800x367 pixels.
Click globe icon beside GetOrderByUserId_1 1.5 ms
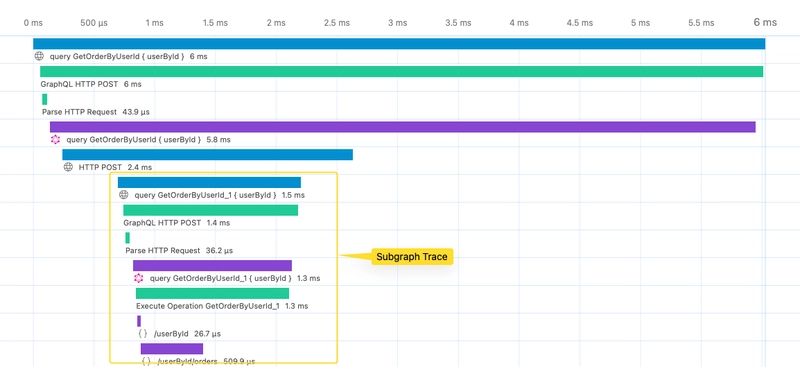pyautogui.click(x=123, y=194)
